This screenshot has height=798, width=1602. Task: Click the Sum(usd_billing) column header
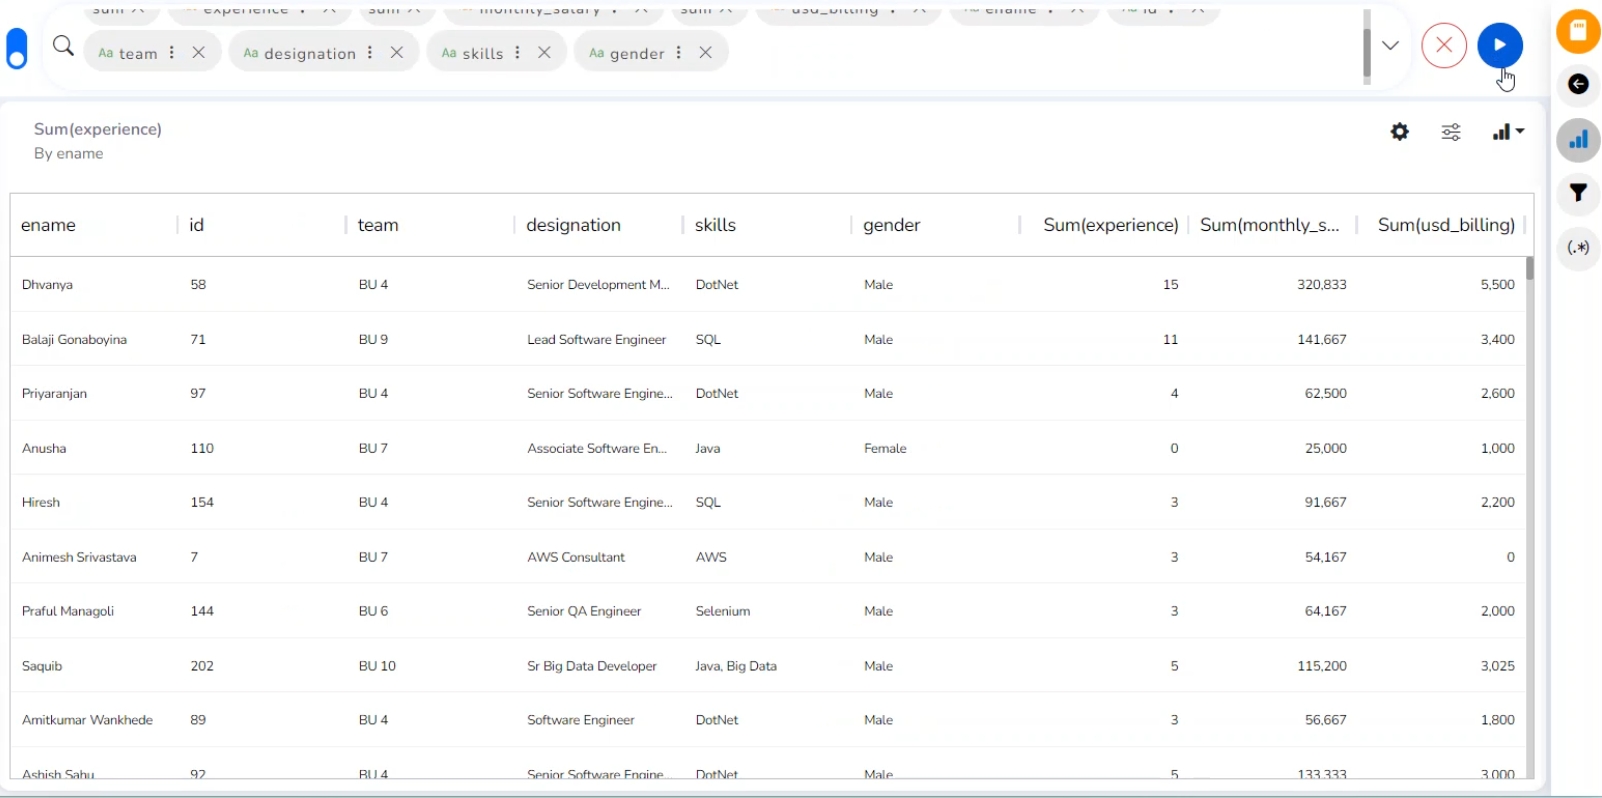point(1445,225)
